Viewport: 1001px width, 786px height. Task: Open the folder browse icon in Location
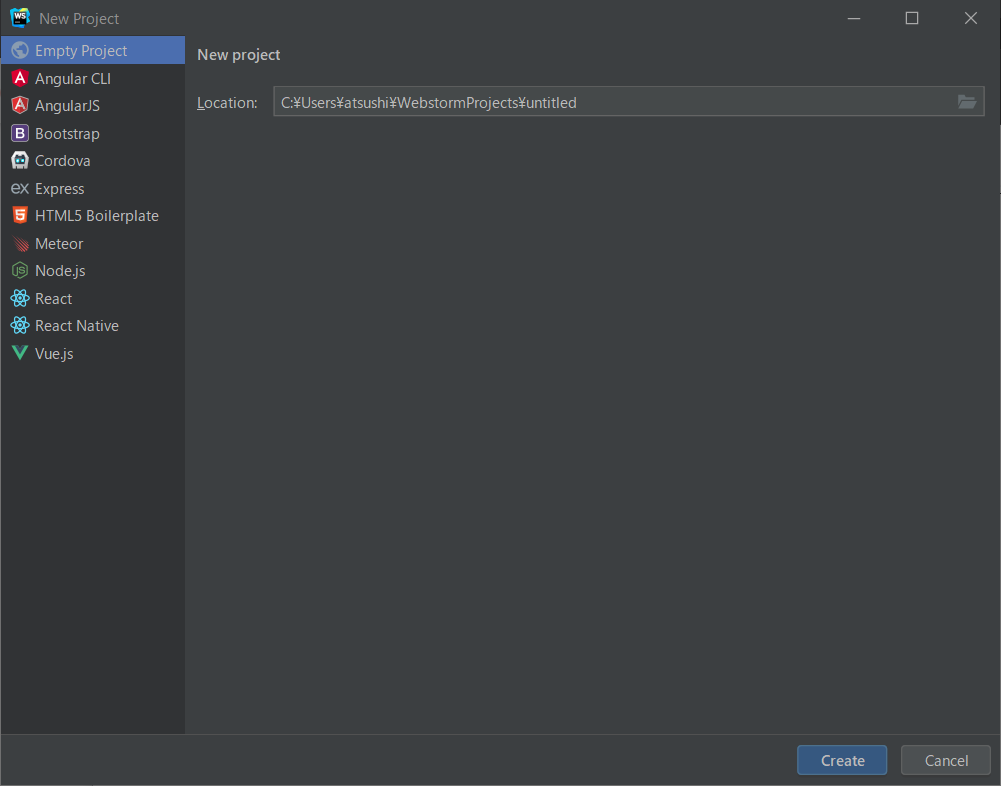point(967,102)
